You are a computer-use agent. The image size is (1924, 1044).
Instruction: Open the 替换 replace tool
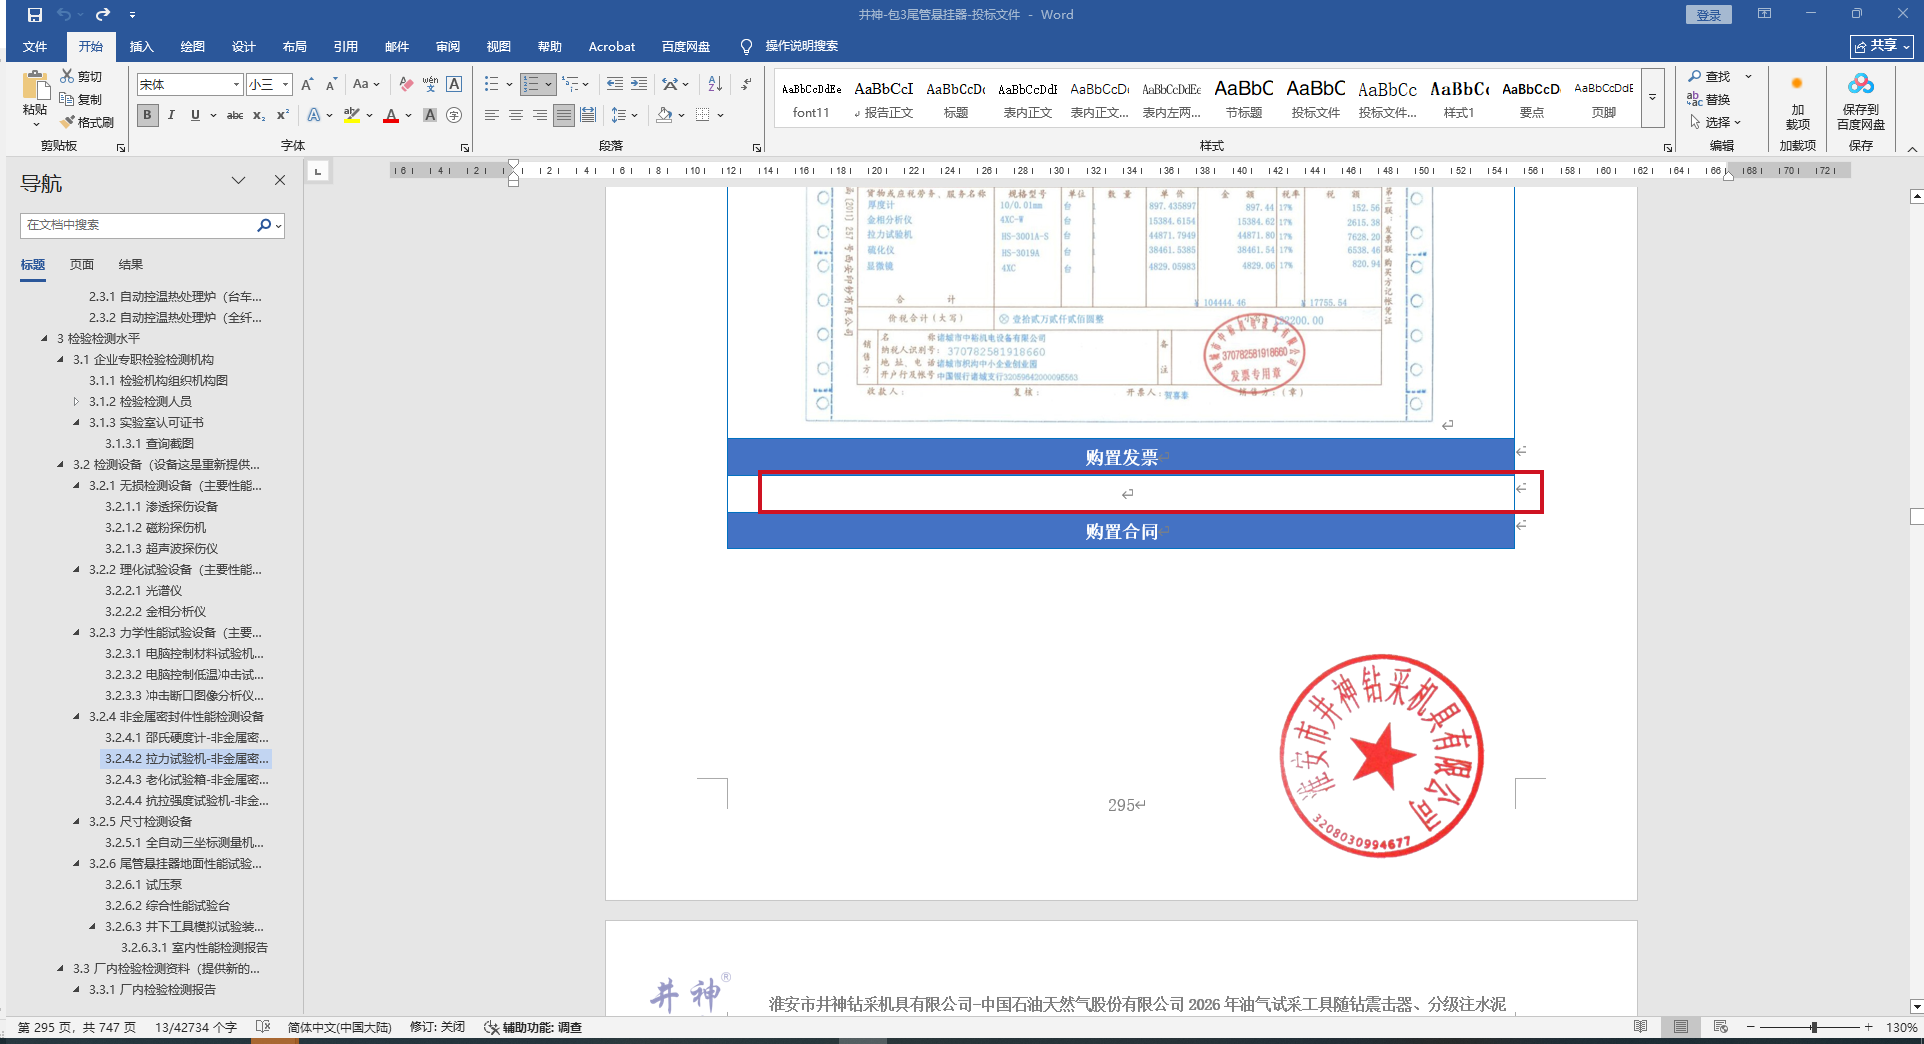(1709, 99)
